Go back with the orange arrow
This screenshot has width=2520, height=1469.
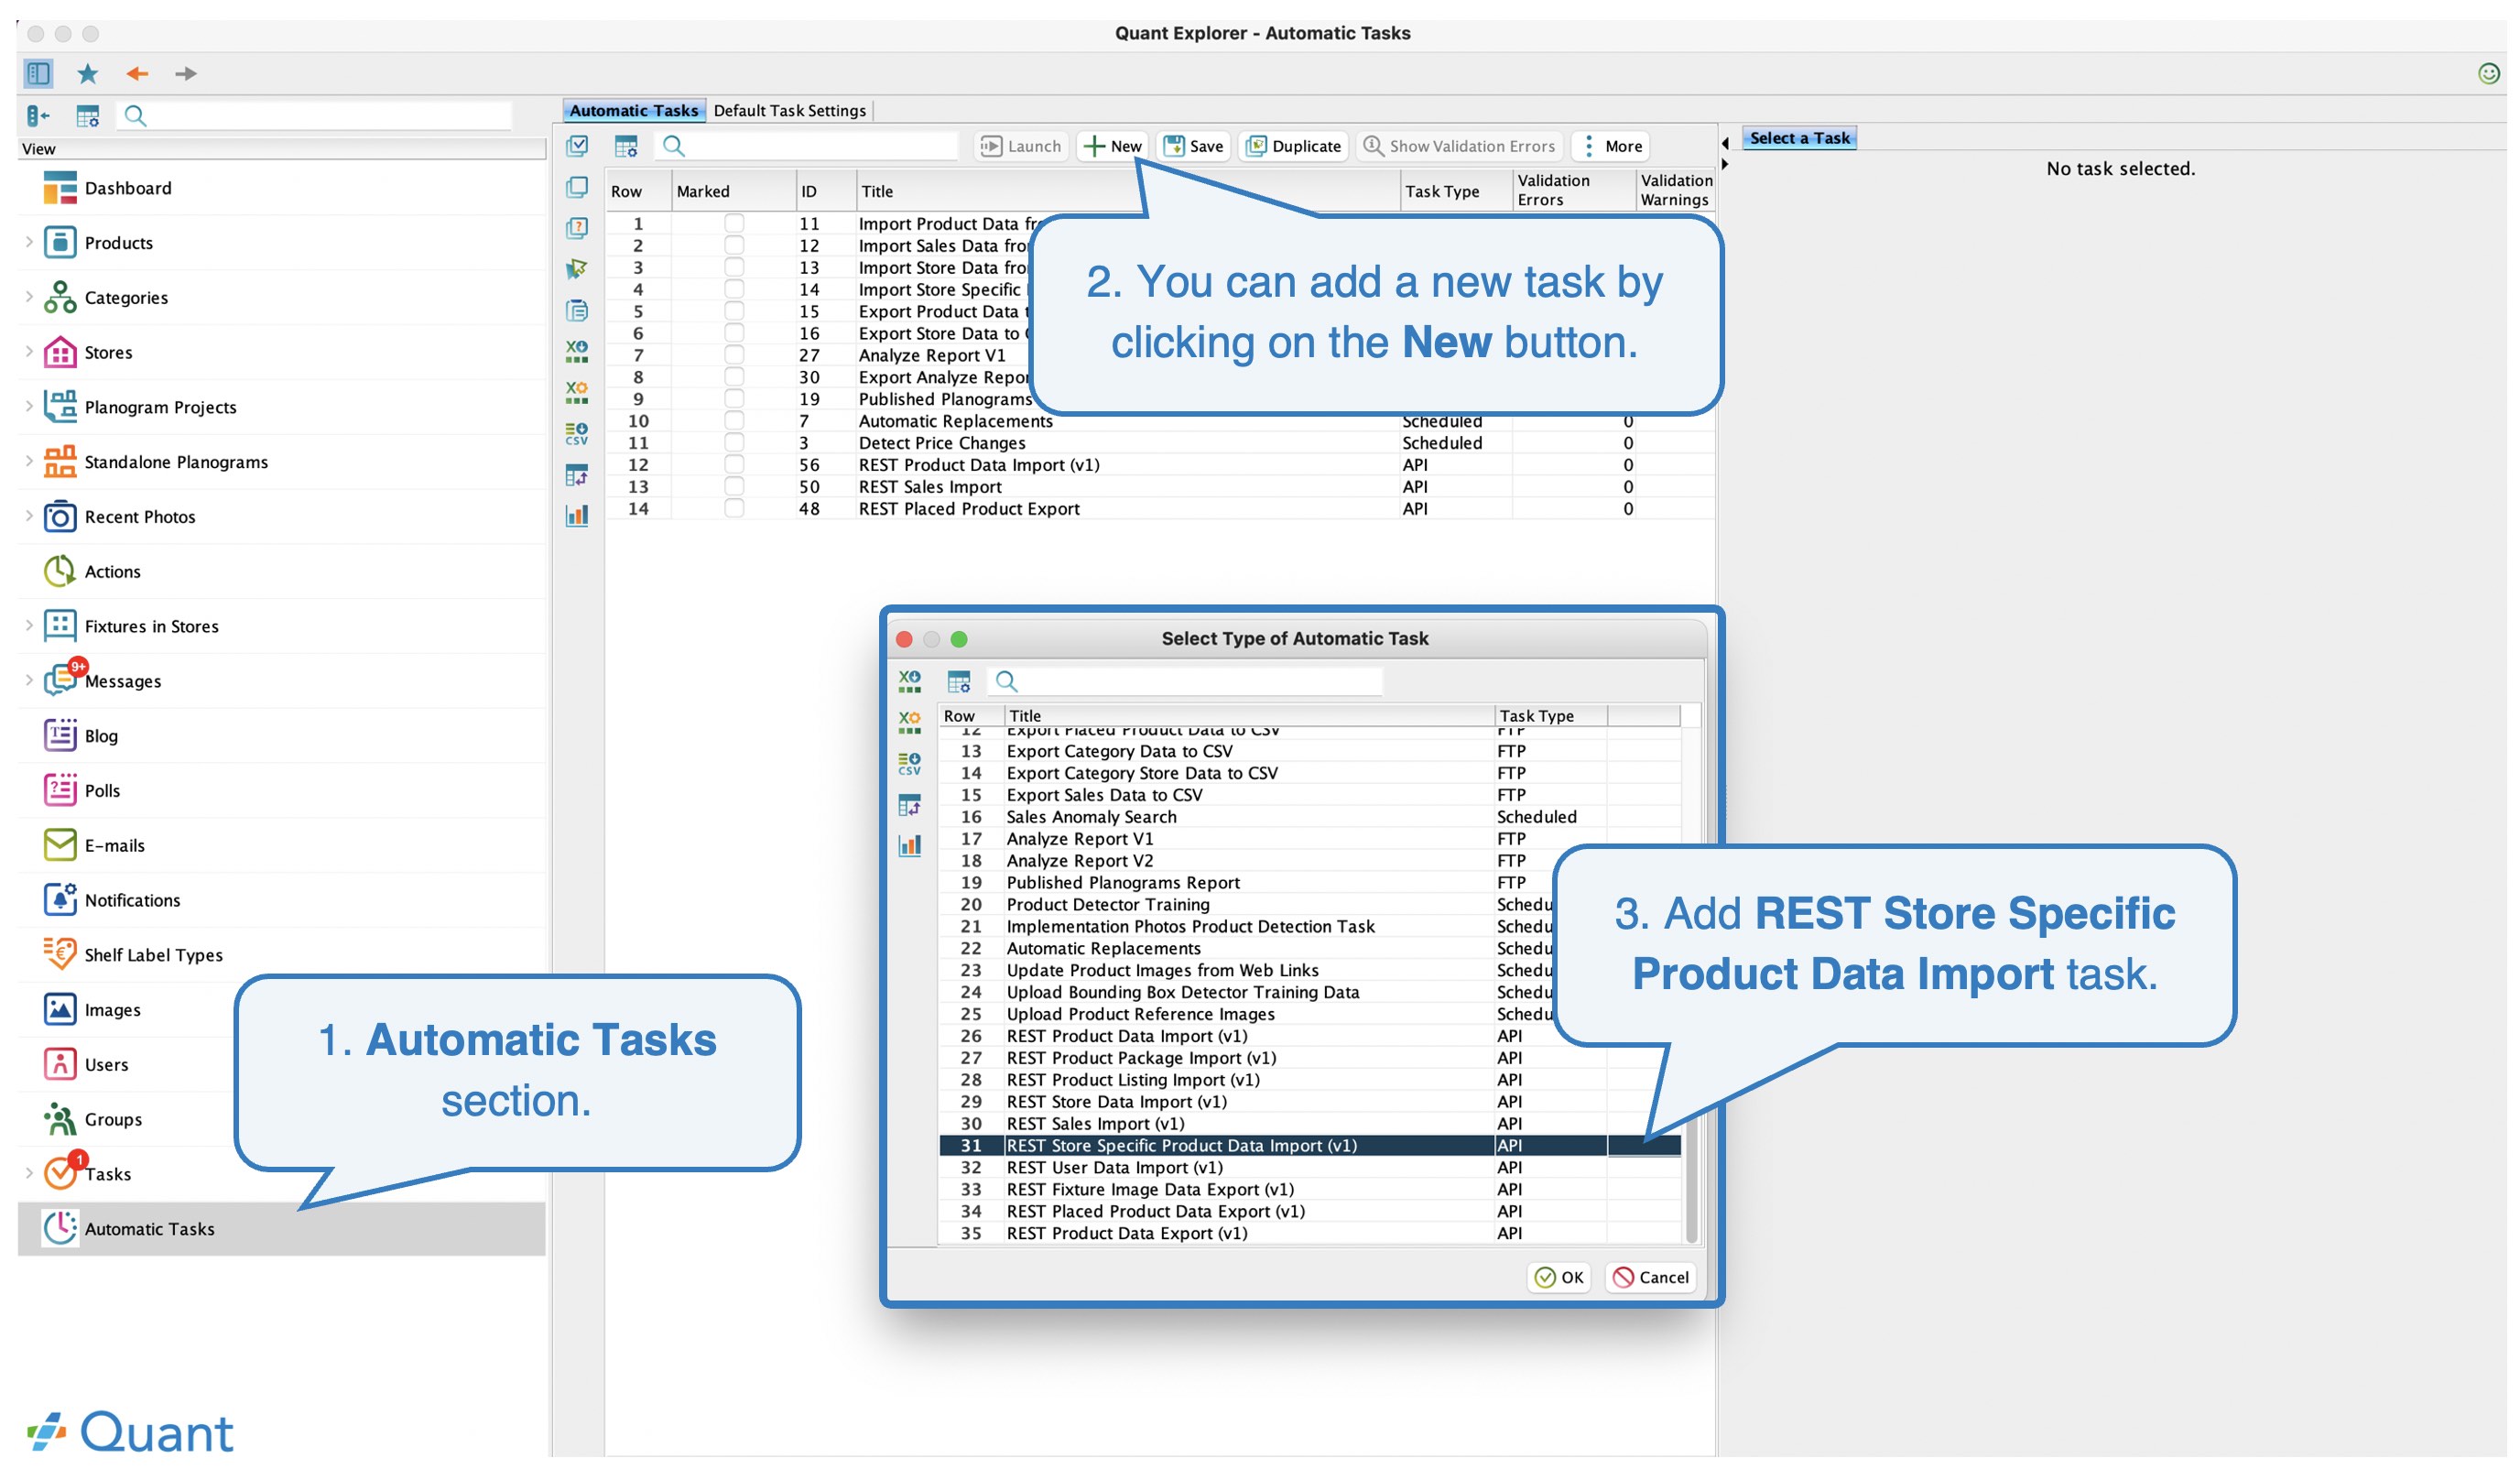click(137, 74)
